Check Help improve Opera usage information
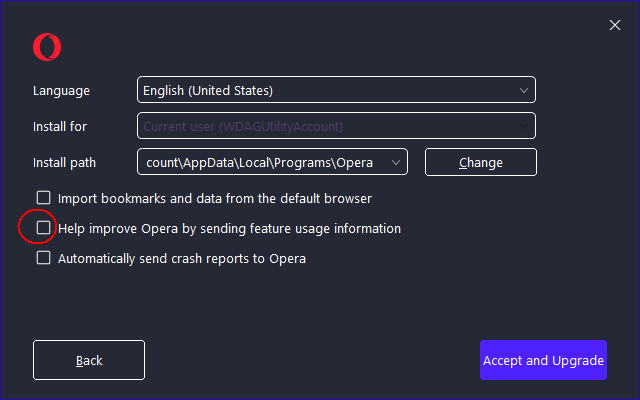Screen dimensions: 640x400 (43, 228)
